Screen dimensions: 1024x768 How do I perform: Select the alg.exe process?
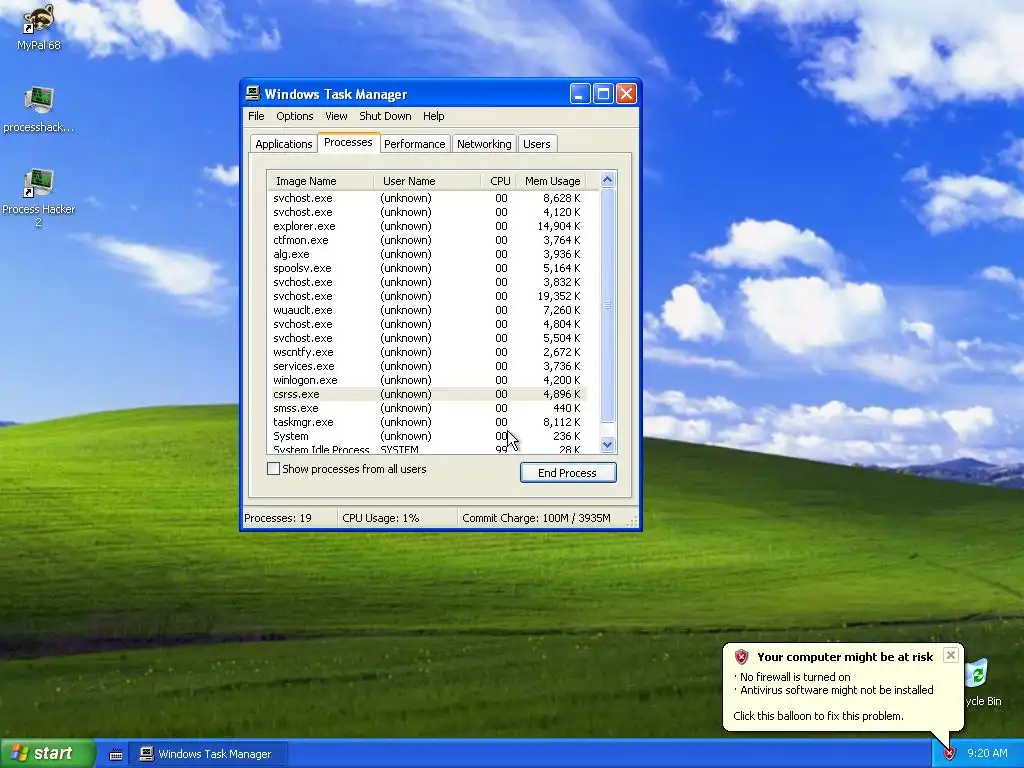pyautogui.click(x=427, y=254)
